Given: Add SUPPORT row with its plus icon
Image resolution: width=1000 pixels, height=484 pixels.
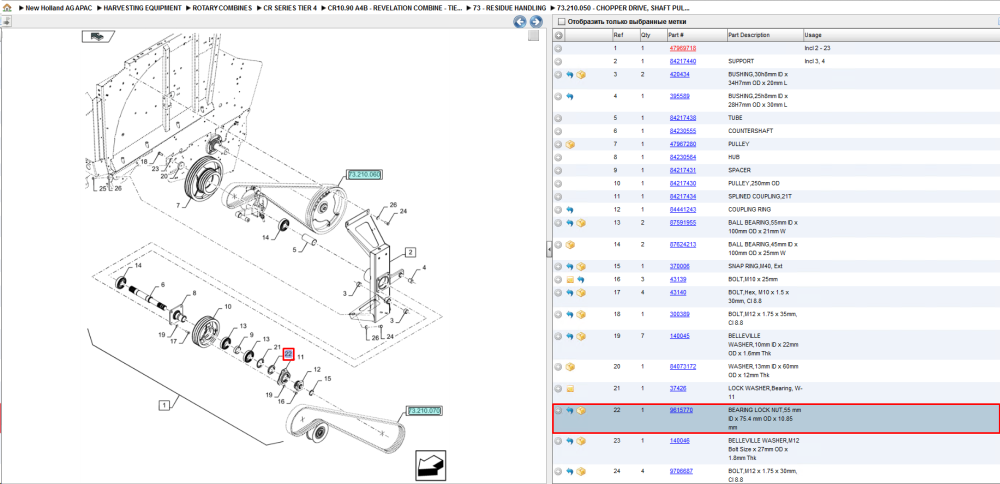Looking at the screenshot, I should coord(558,62).
